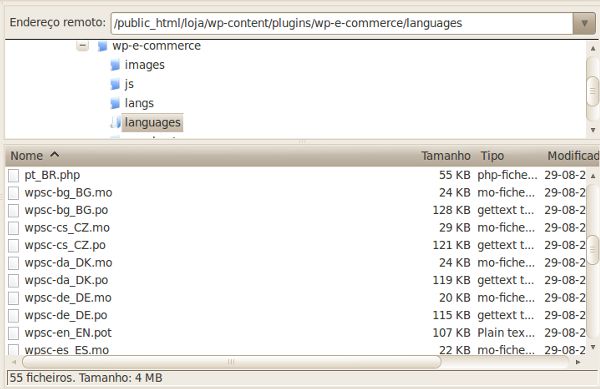Click the file list horizontal scrollbar thumb
This screenshot has width=600, height=389.
click(232, 361)
